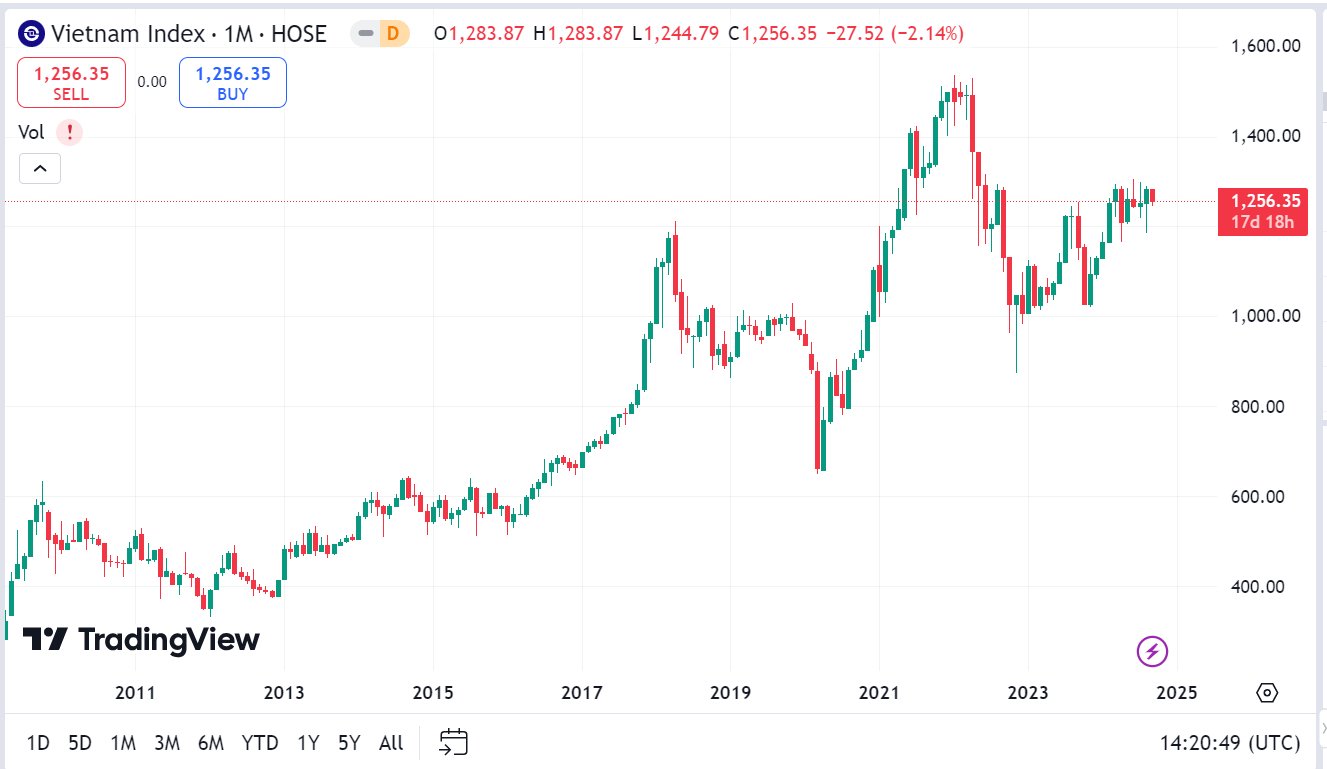
Task: Select the 3M time range
Action: pyautogui.click(x=167, y=743)
